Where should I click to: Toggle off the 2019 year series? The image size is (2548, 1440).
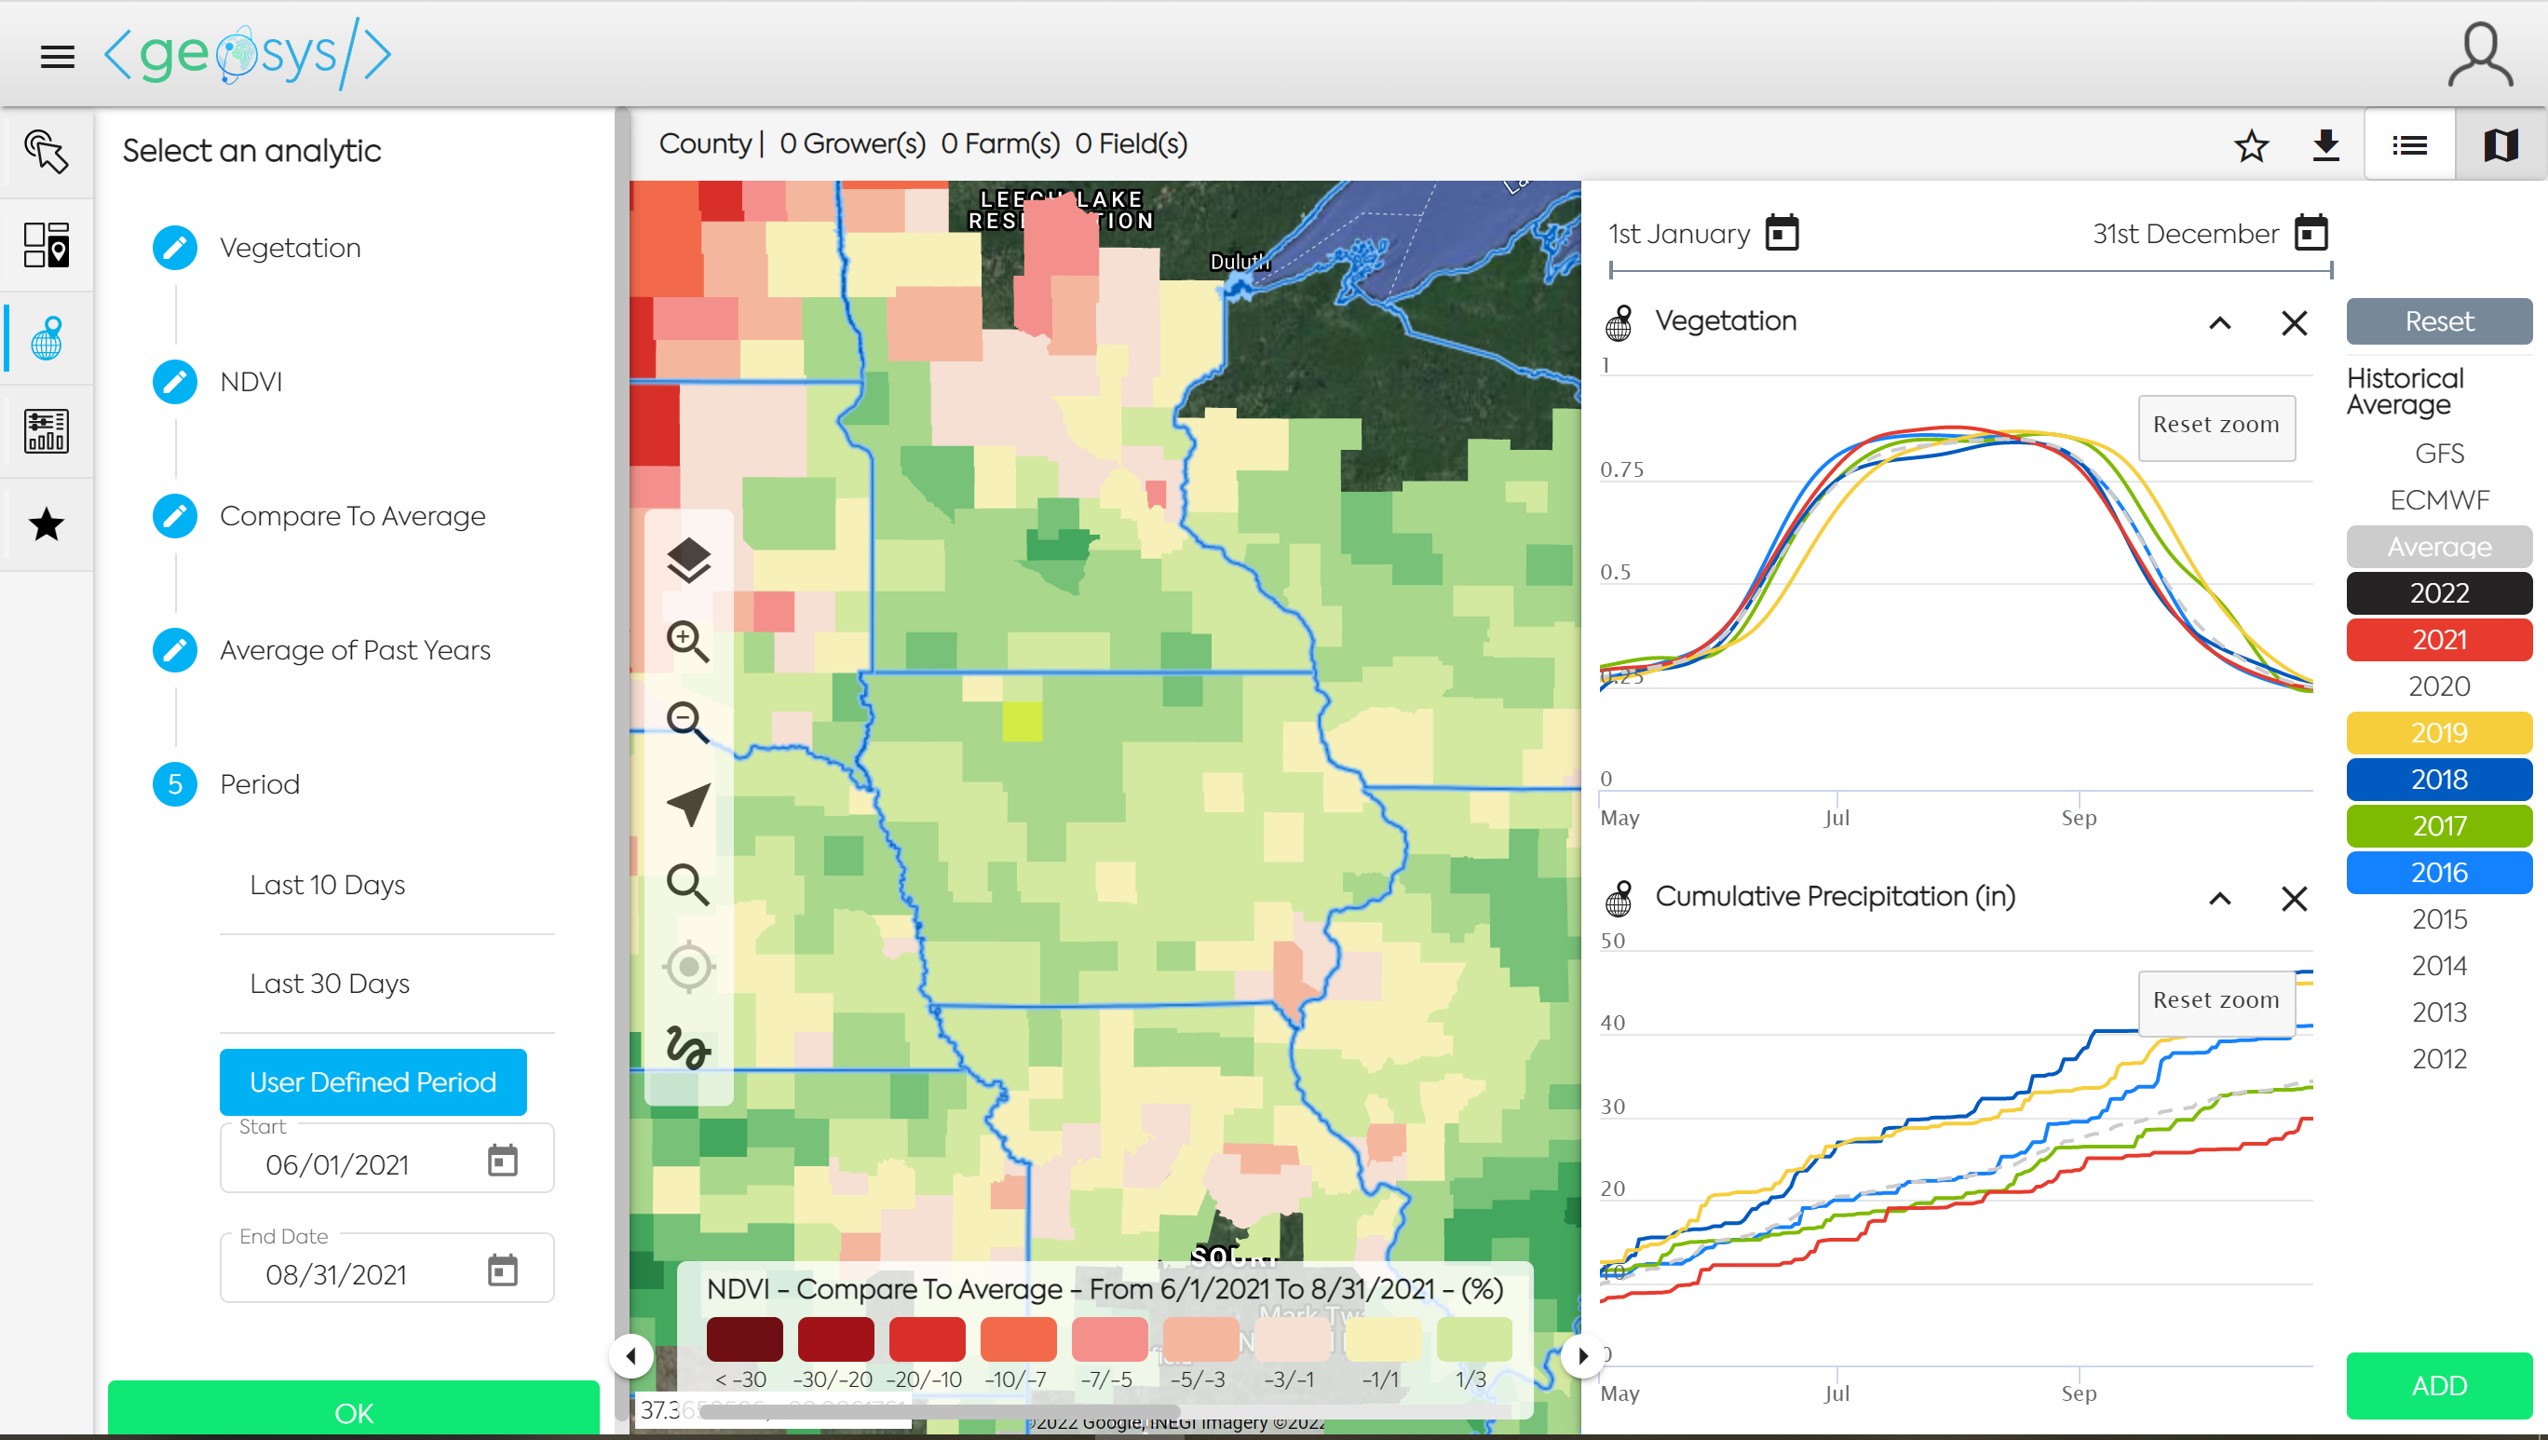tap(2438, 733)
